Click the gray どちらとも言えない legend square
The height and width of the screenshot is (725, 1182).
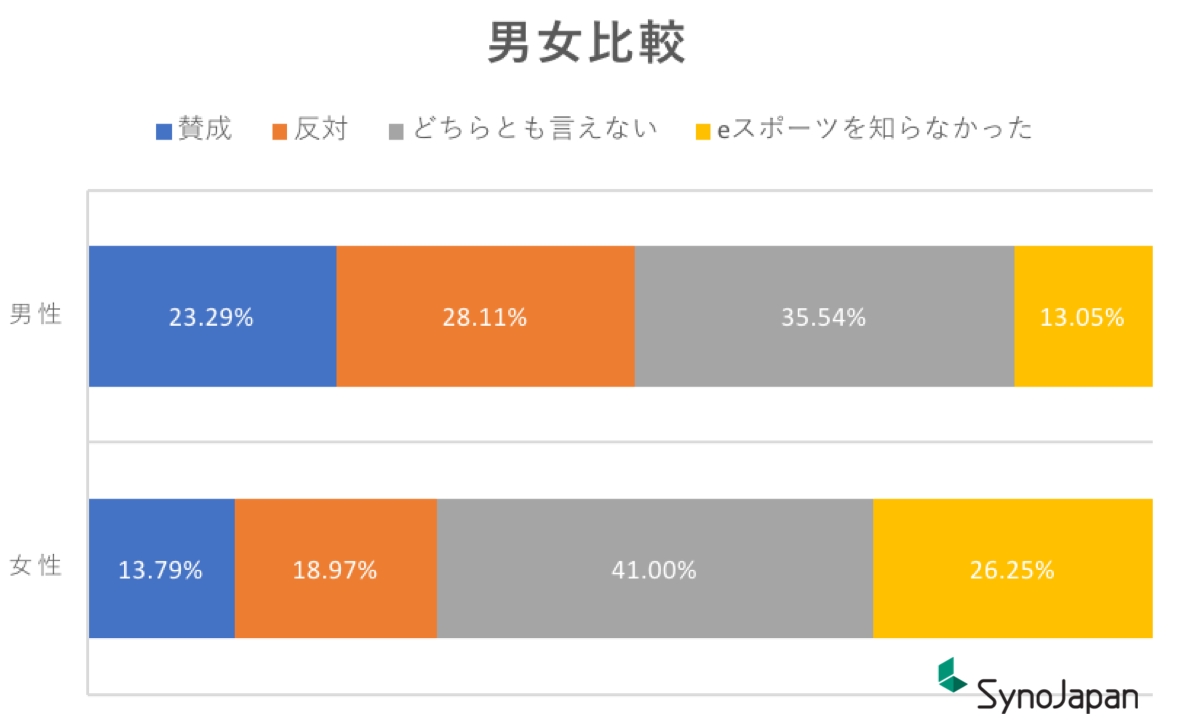pos(396,131)
